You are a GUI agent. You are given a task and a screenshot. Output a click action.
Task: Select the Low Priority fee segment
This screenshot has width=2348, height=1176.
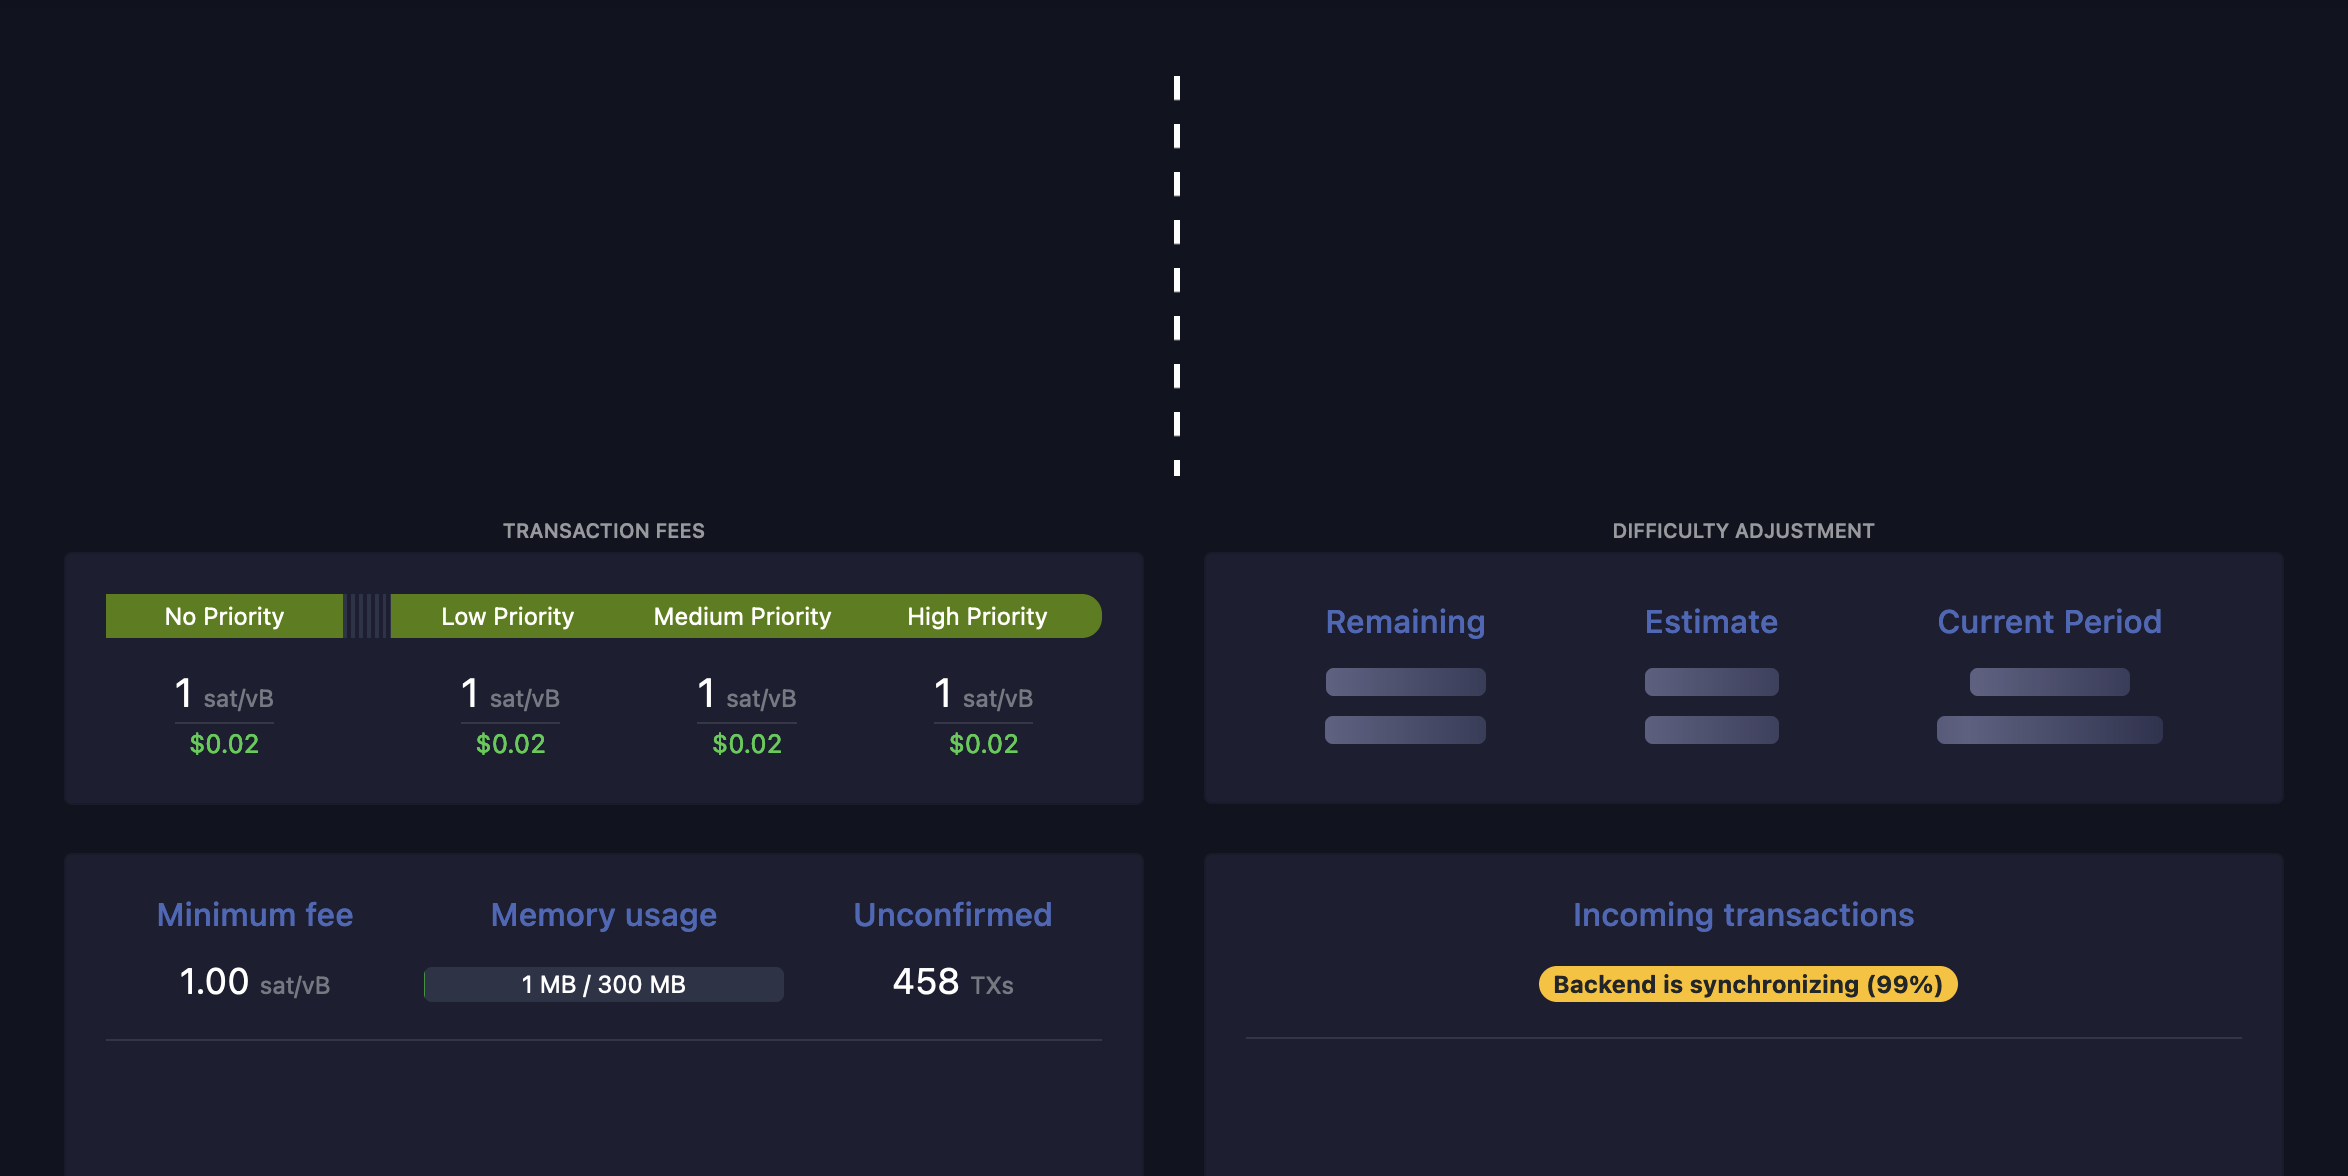(x=506, y=616)
